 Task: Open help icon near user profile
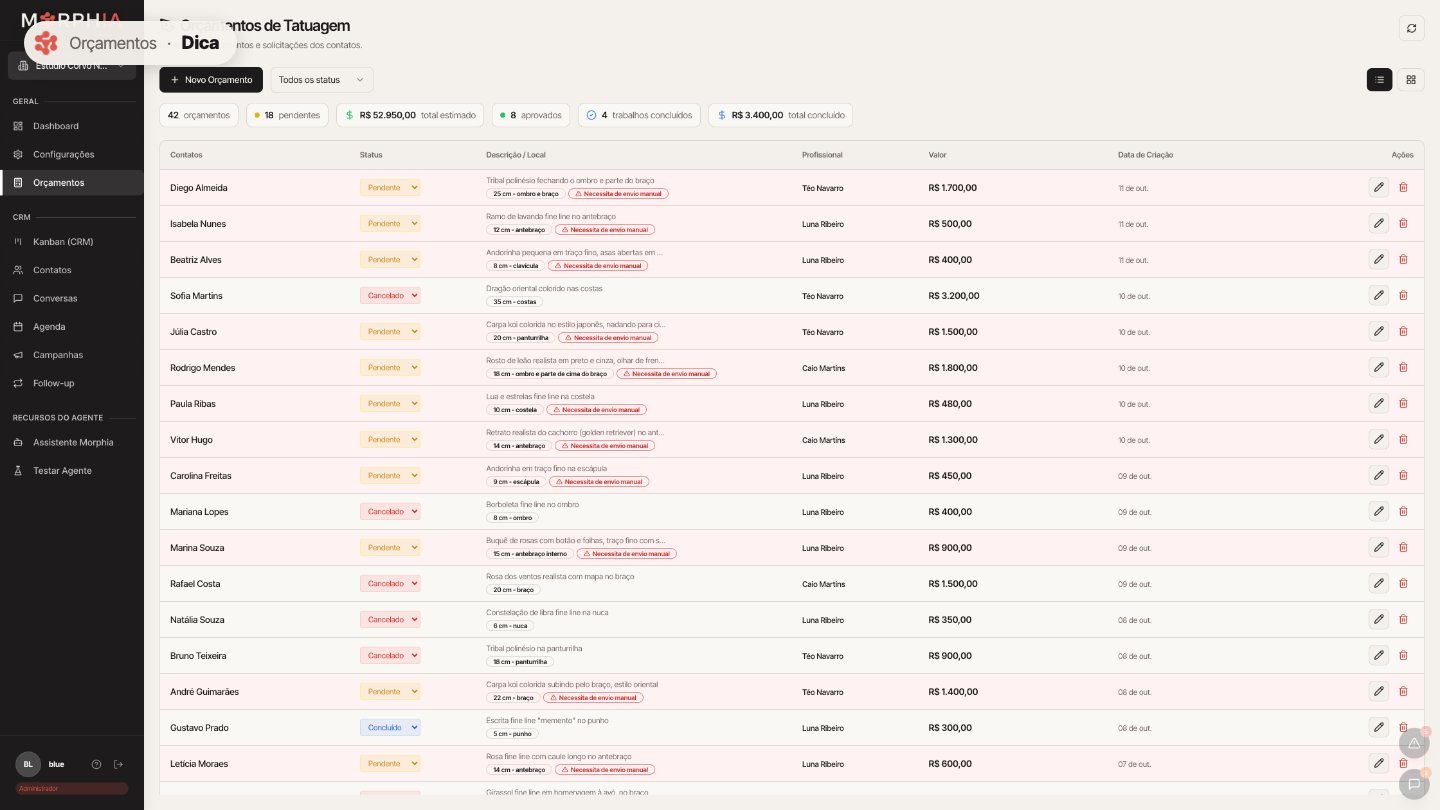coord(96,764)
